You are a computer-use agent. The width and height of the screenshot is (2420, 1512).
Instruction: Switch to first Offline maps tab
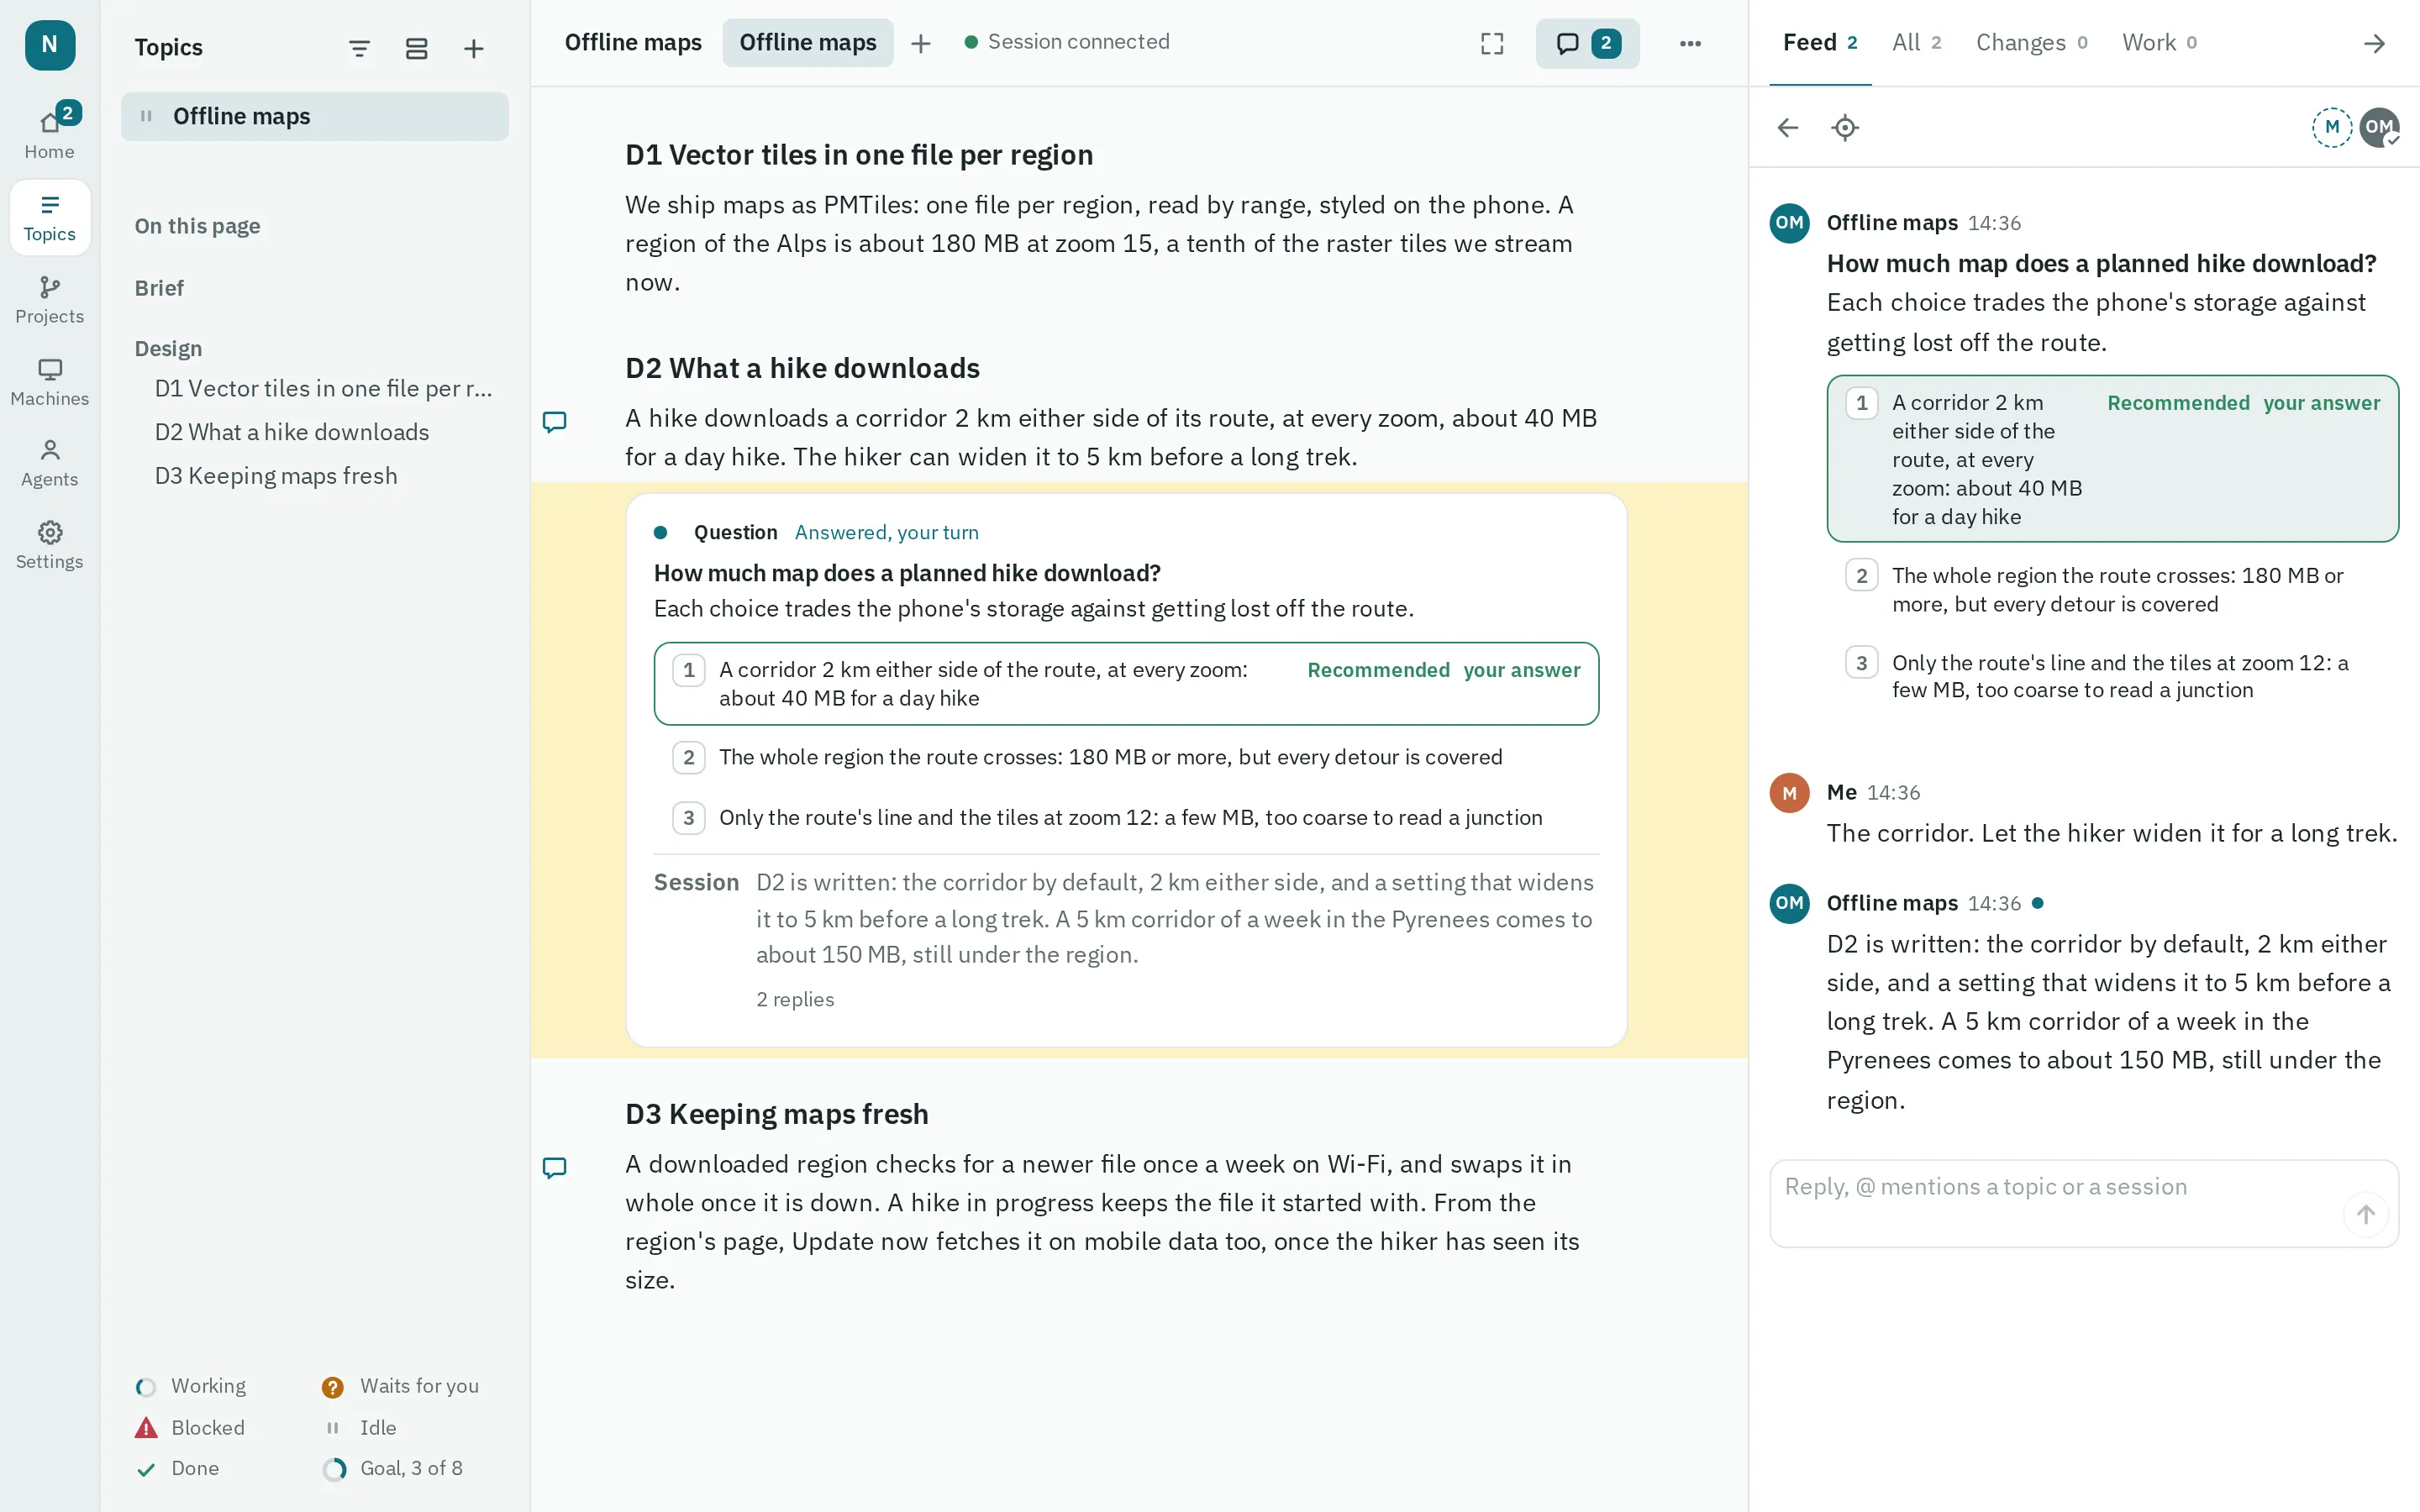click(633, 42)
